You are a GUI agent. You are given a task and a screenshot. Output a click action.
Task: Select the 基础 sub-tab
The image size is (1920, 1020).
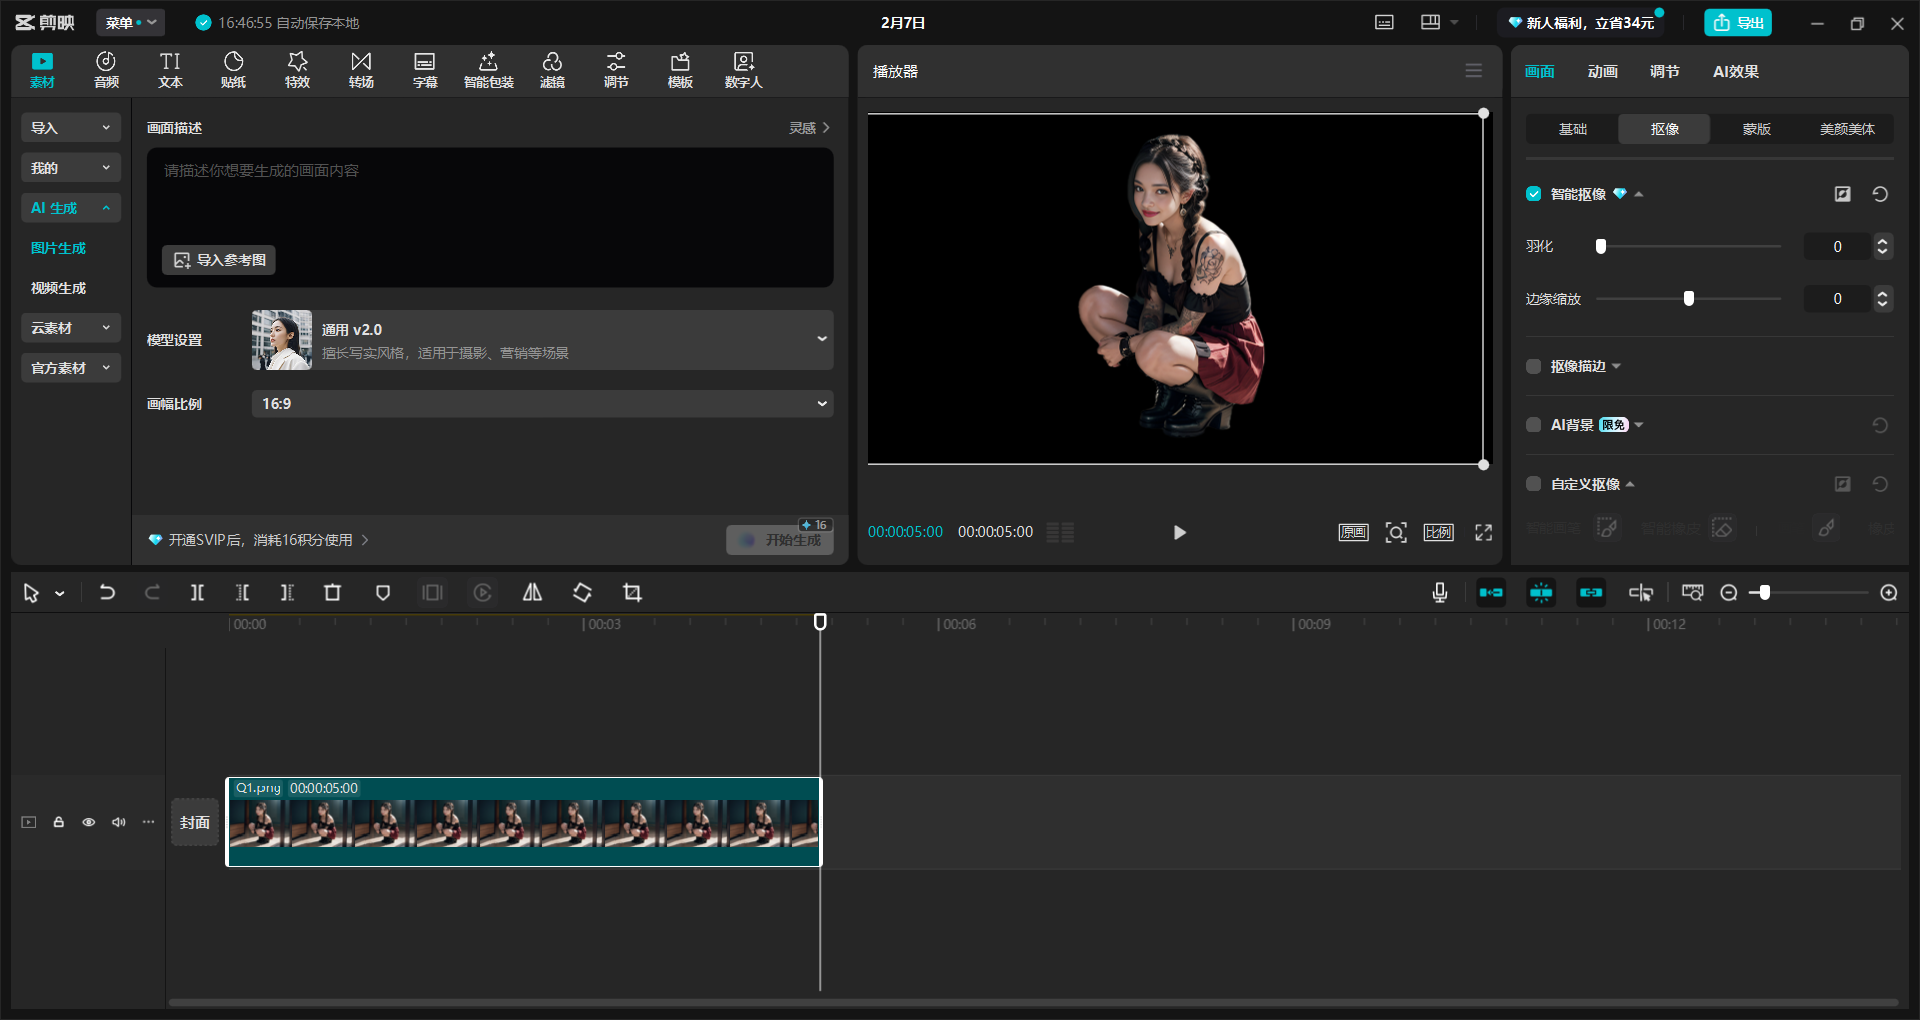click(1573, 129)
